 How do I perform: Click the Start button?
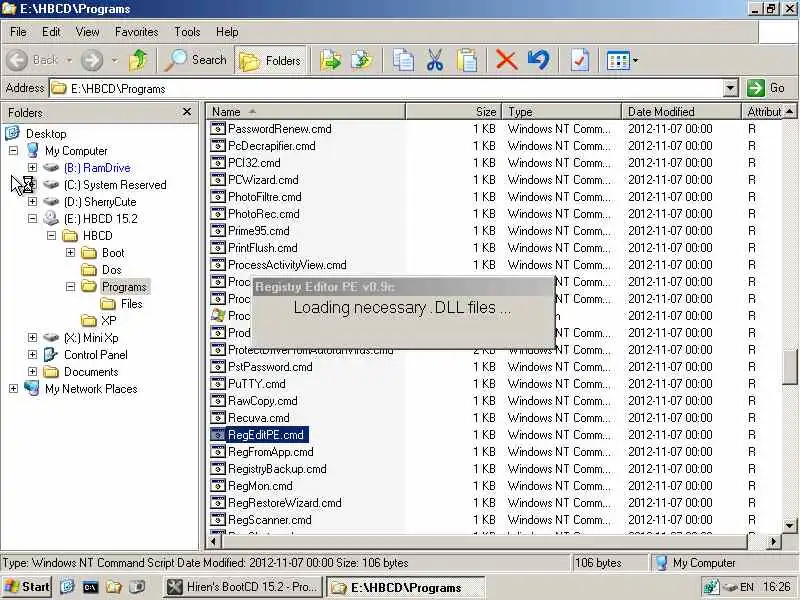[27, 587]
